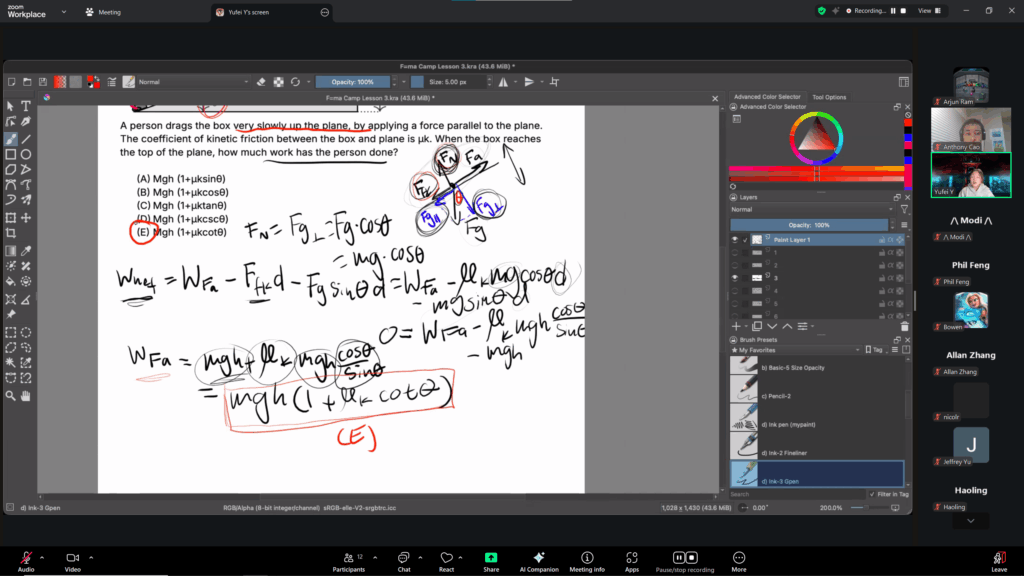Screen dimensions: 1024x576
Task: Delete layer using the trash icon
Action: (x=904, y=326)
